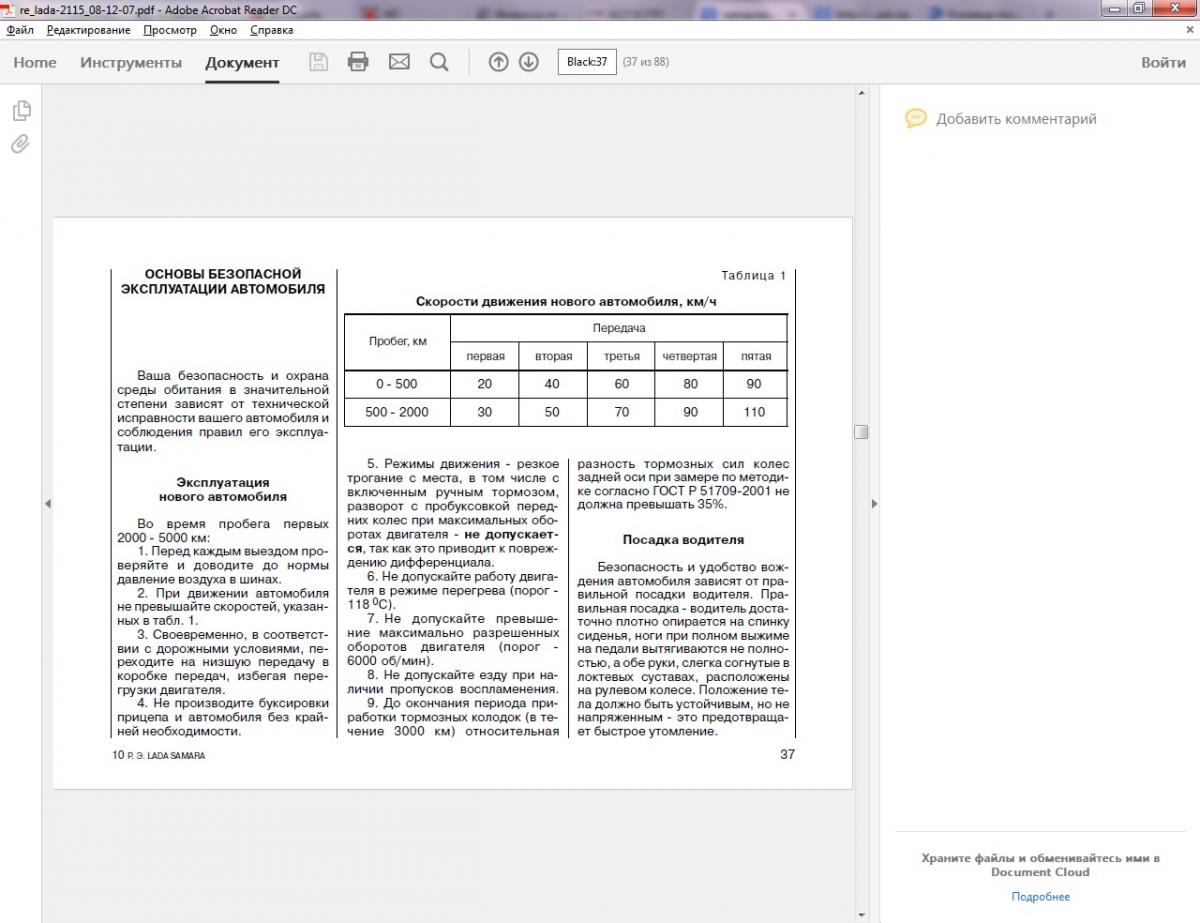The width and height of the screenshot is (1200, 923).
Task: Click the table cell with value 40
Action: (553, 384)
